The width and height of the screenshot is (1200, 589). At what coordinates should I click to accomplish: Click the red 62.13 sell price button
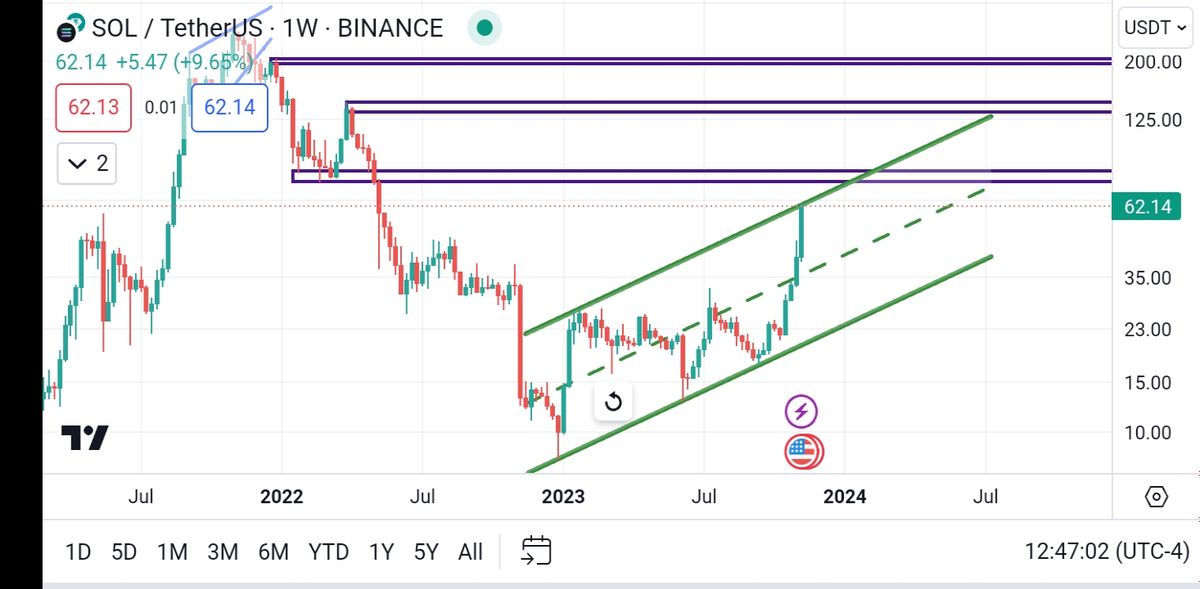tap(93, 107)
